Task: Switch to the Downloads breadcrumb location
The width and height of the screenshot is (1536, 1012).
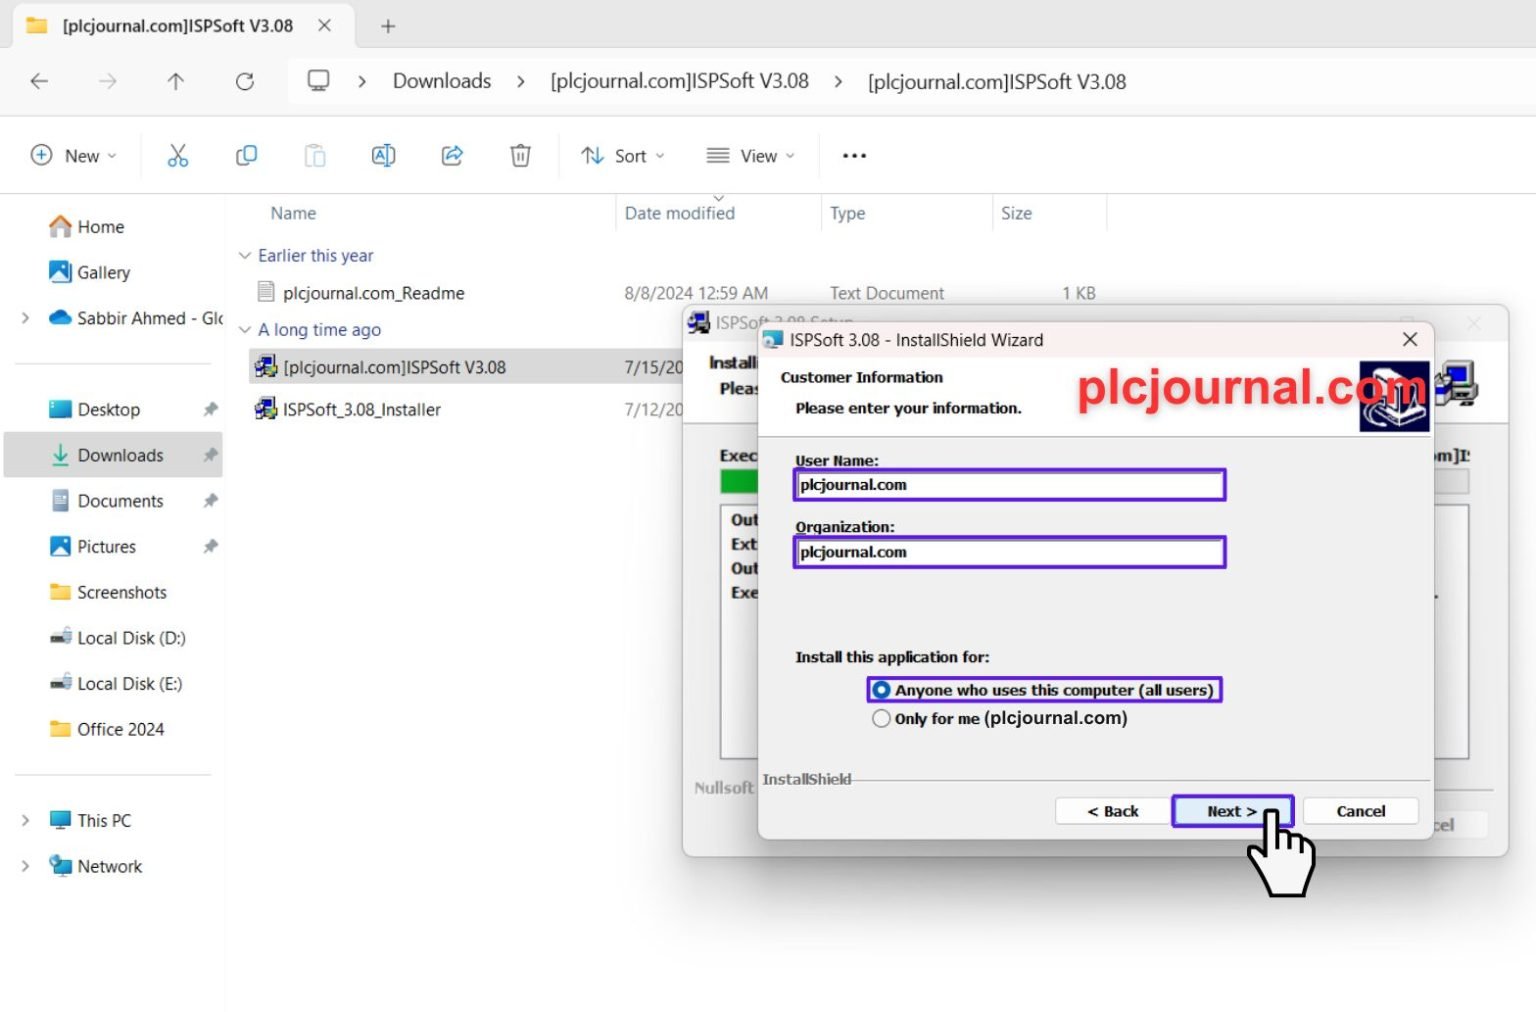Action: click(x=441, y=81)
